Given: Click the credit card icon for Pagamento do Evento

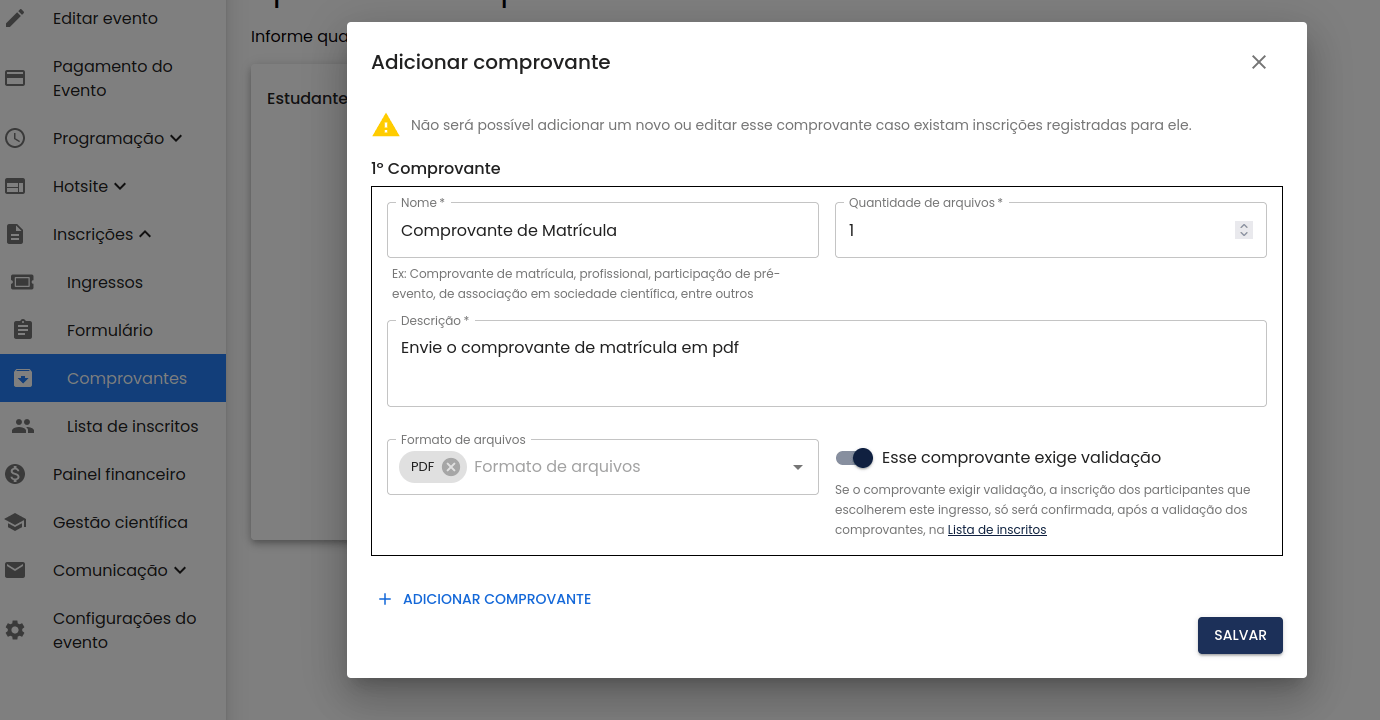Looking at the screenshot, I should 15,78.
